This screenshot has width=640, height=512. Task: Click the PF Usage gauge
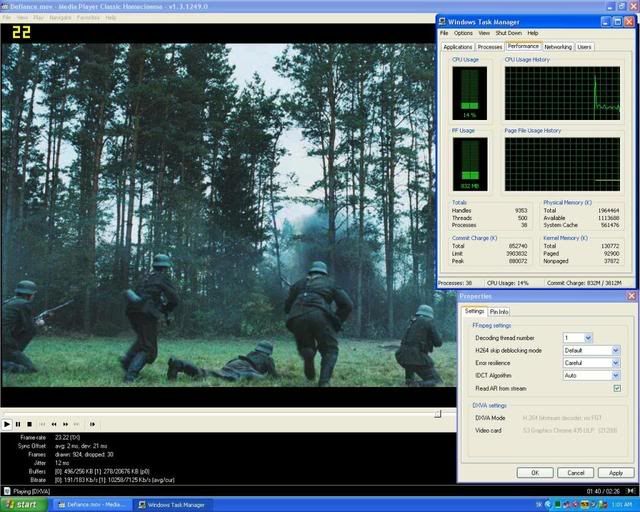[x=469, y=164]
